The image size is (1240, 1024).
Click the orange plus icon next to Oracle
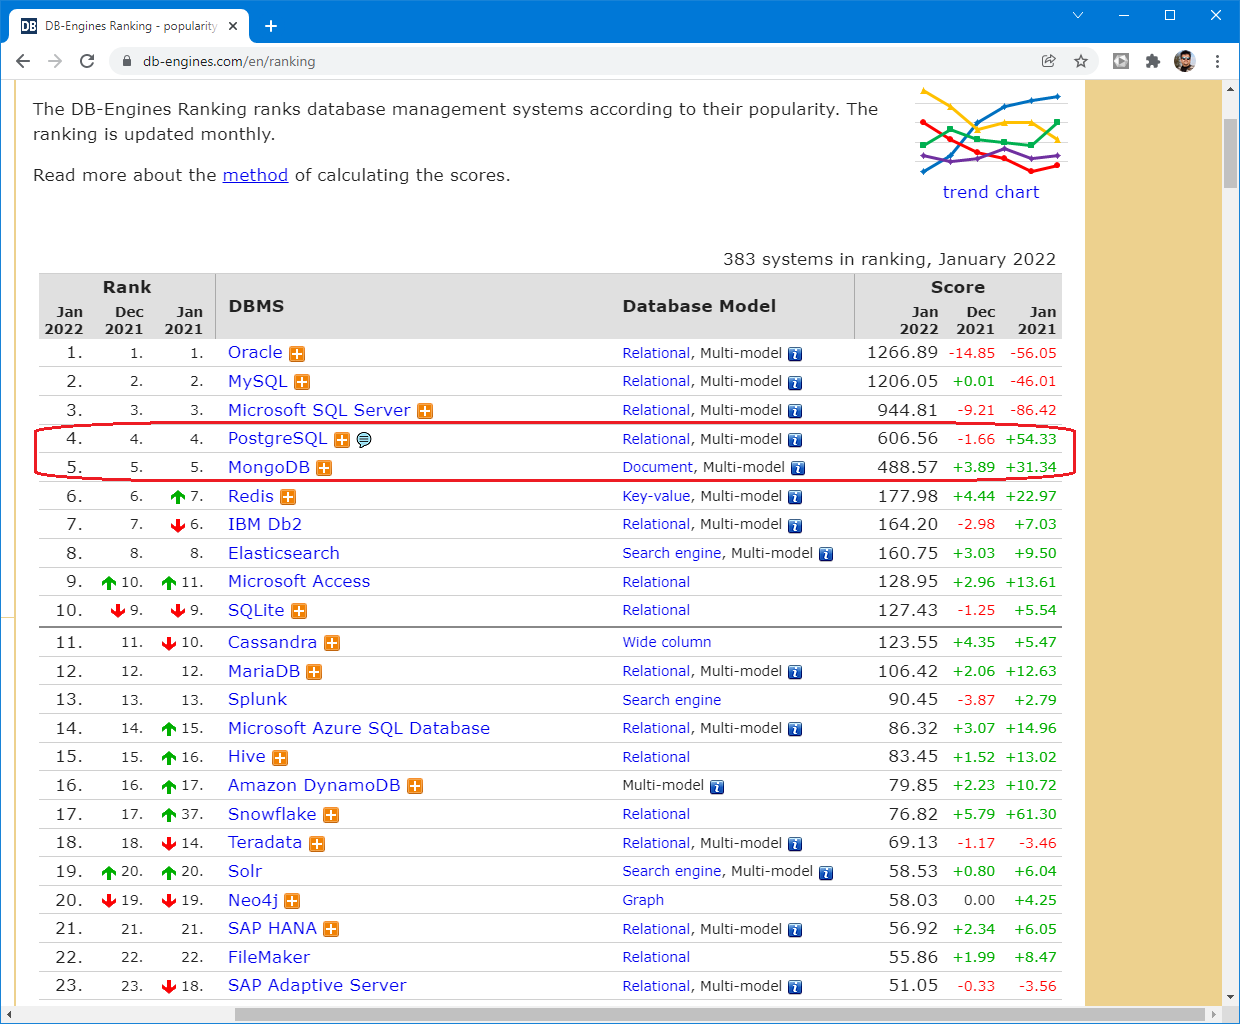tap(297, 354)
